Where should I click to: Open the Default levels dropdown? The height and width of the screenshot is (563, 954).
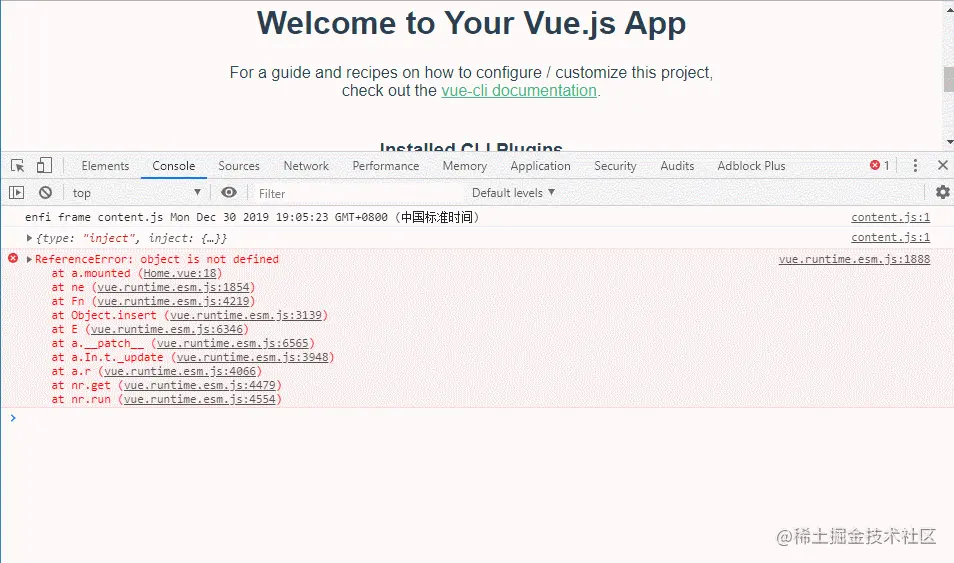(x=513, y=193)
